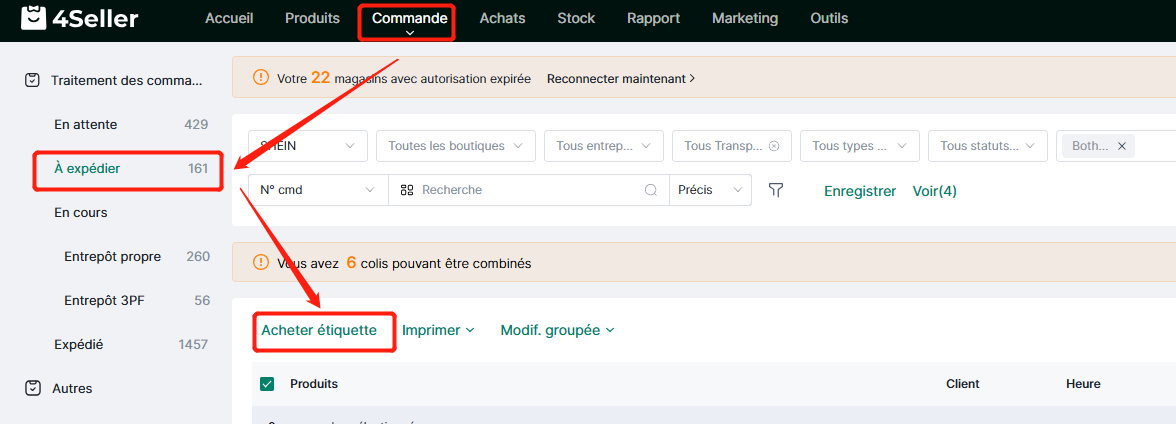The height and width of the screenshot is (424, 1176).
Task: Click the Acheter étiquette button
Action: pyautogui.click(x=319, y=330)
